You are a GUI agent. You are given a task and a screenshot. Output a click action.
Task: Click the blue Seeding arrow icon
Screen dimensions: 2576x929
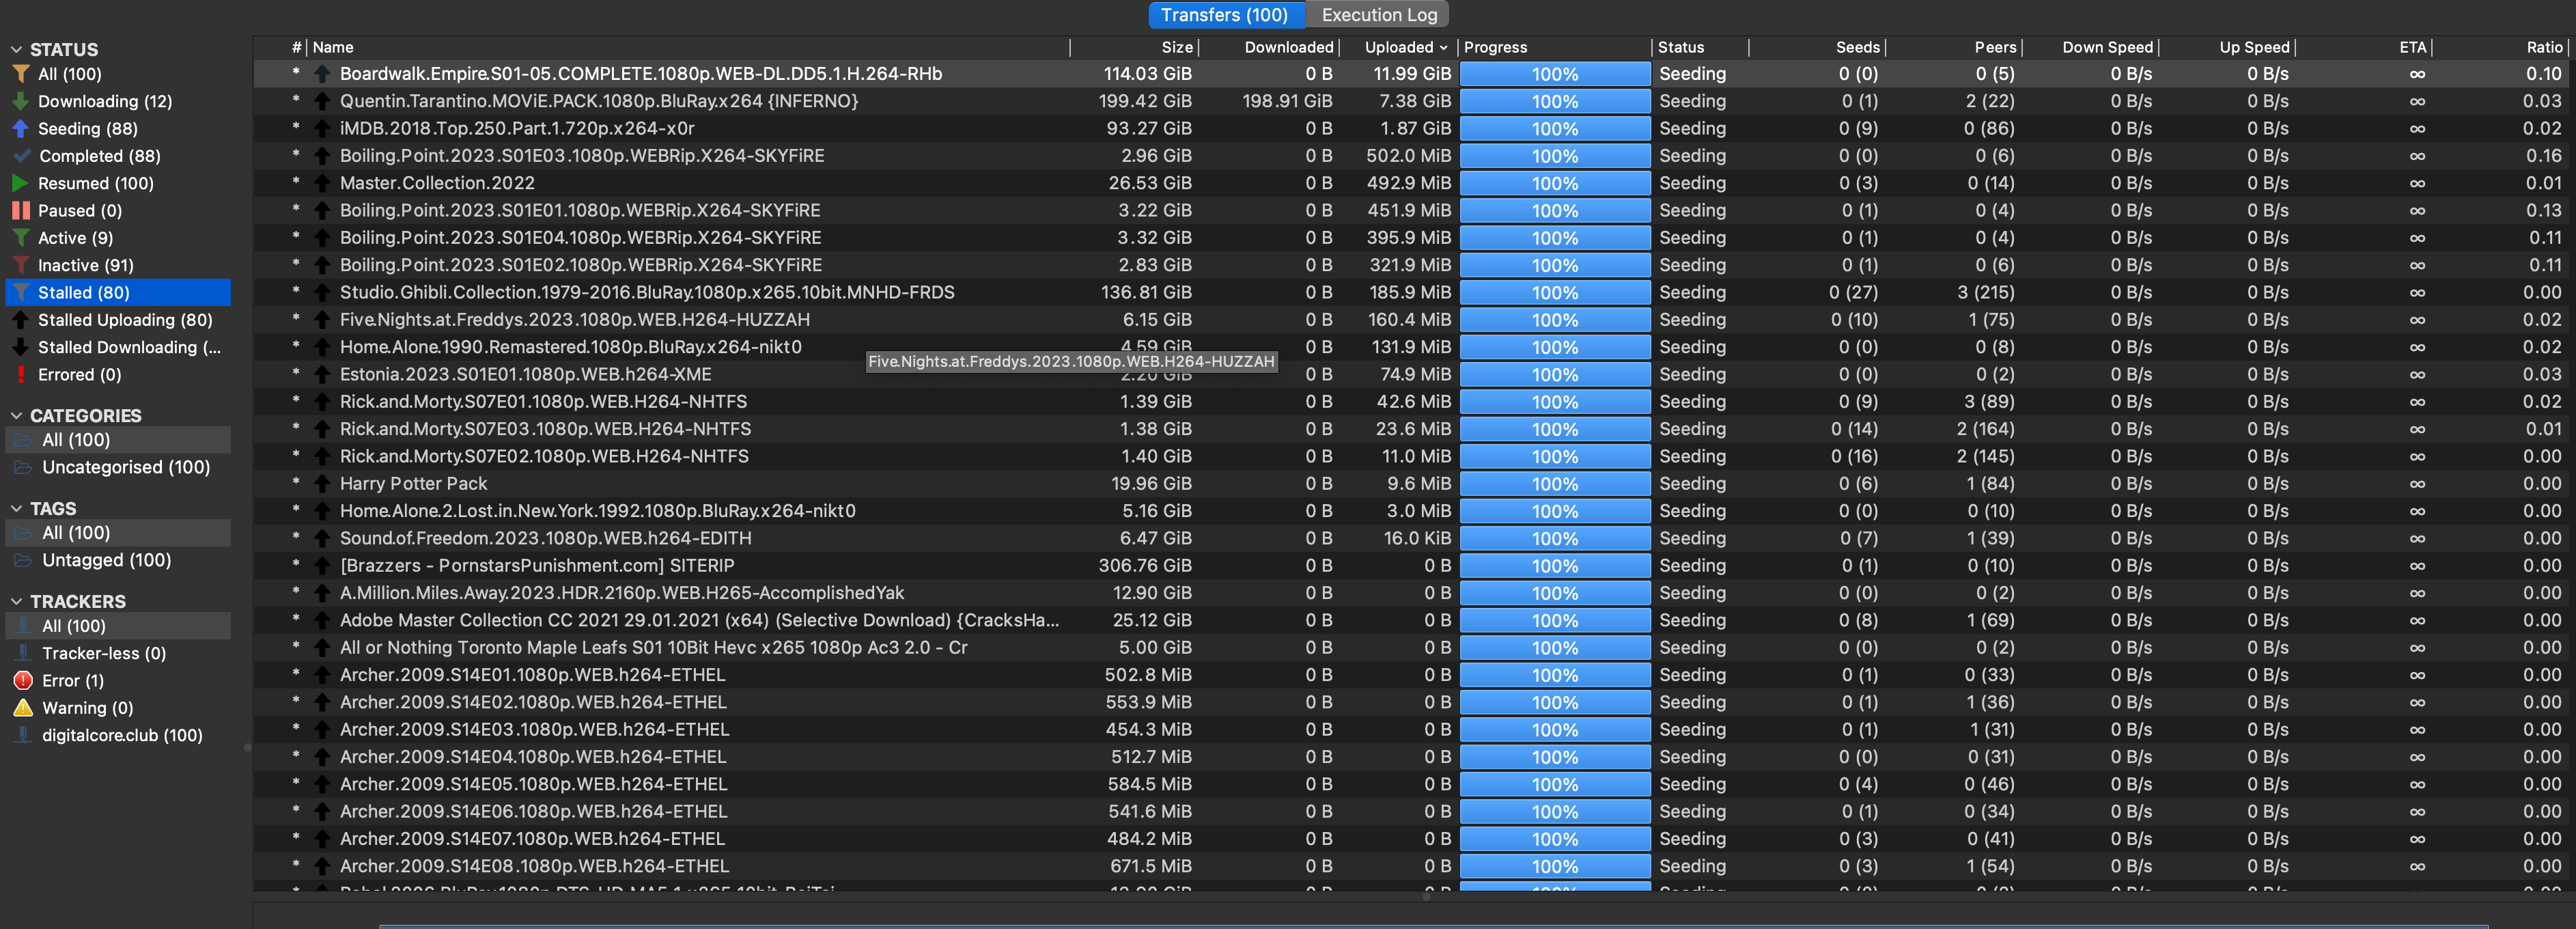20,128
